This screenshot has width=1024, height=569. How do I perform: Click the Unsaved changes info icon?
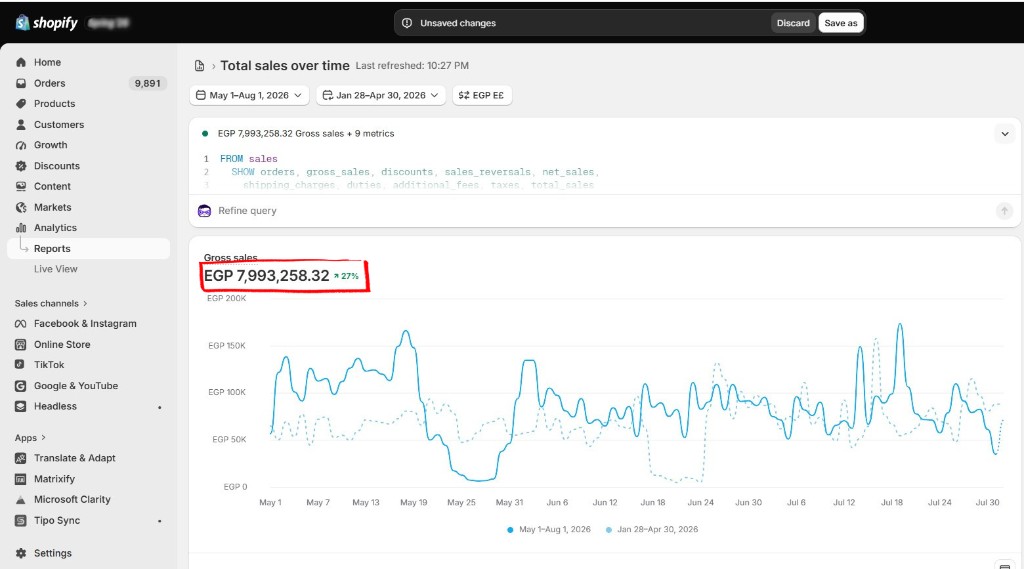click(407, 23)
